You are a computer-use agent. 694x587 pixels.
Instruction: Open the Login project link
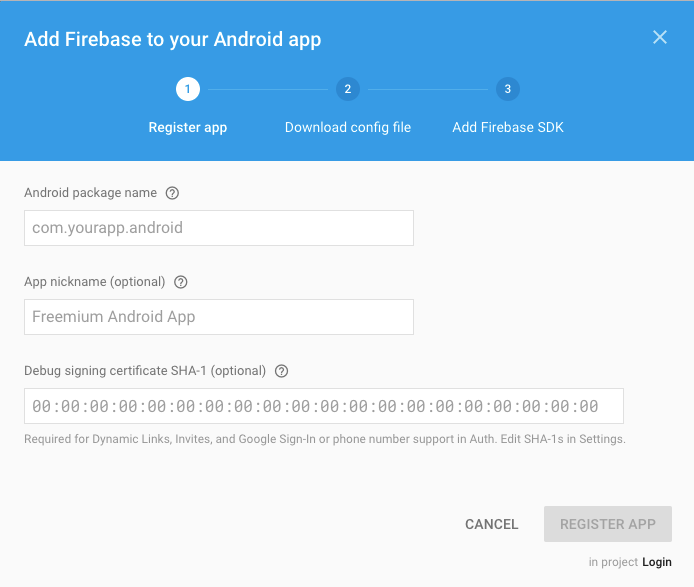point(657,562)
